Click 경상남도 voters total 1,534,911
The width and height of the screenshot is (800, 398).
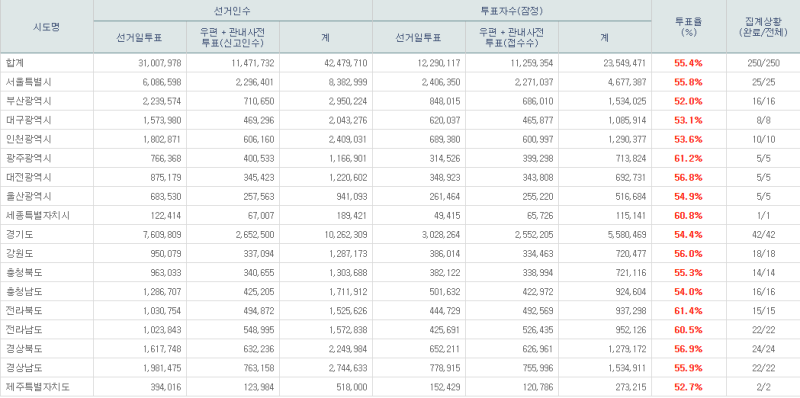627,368
